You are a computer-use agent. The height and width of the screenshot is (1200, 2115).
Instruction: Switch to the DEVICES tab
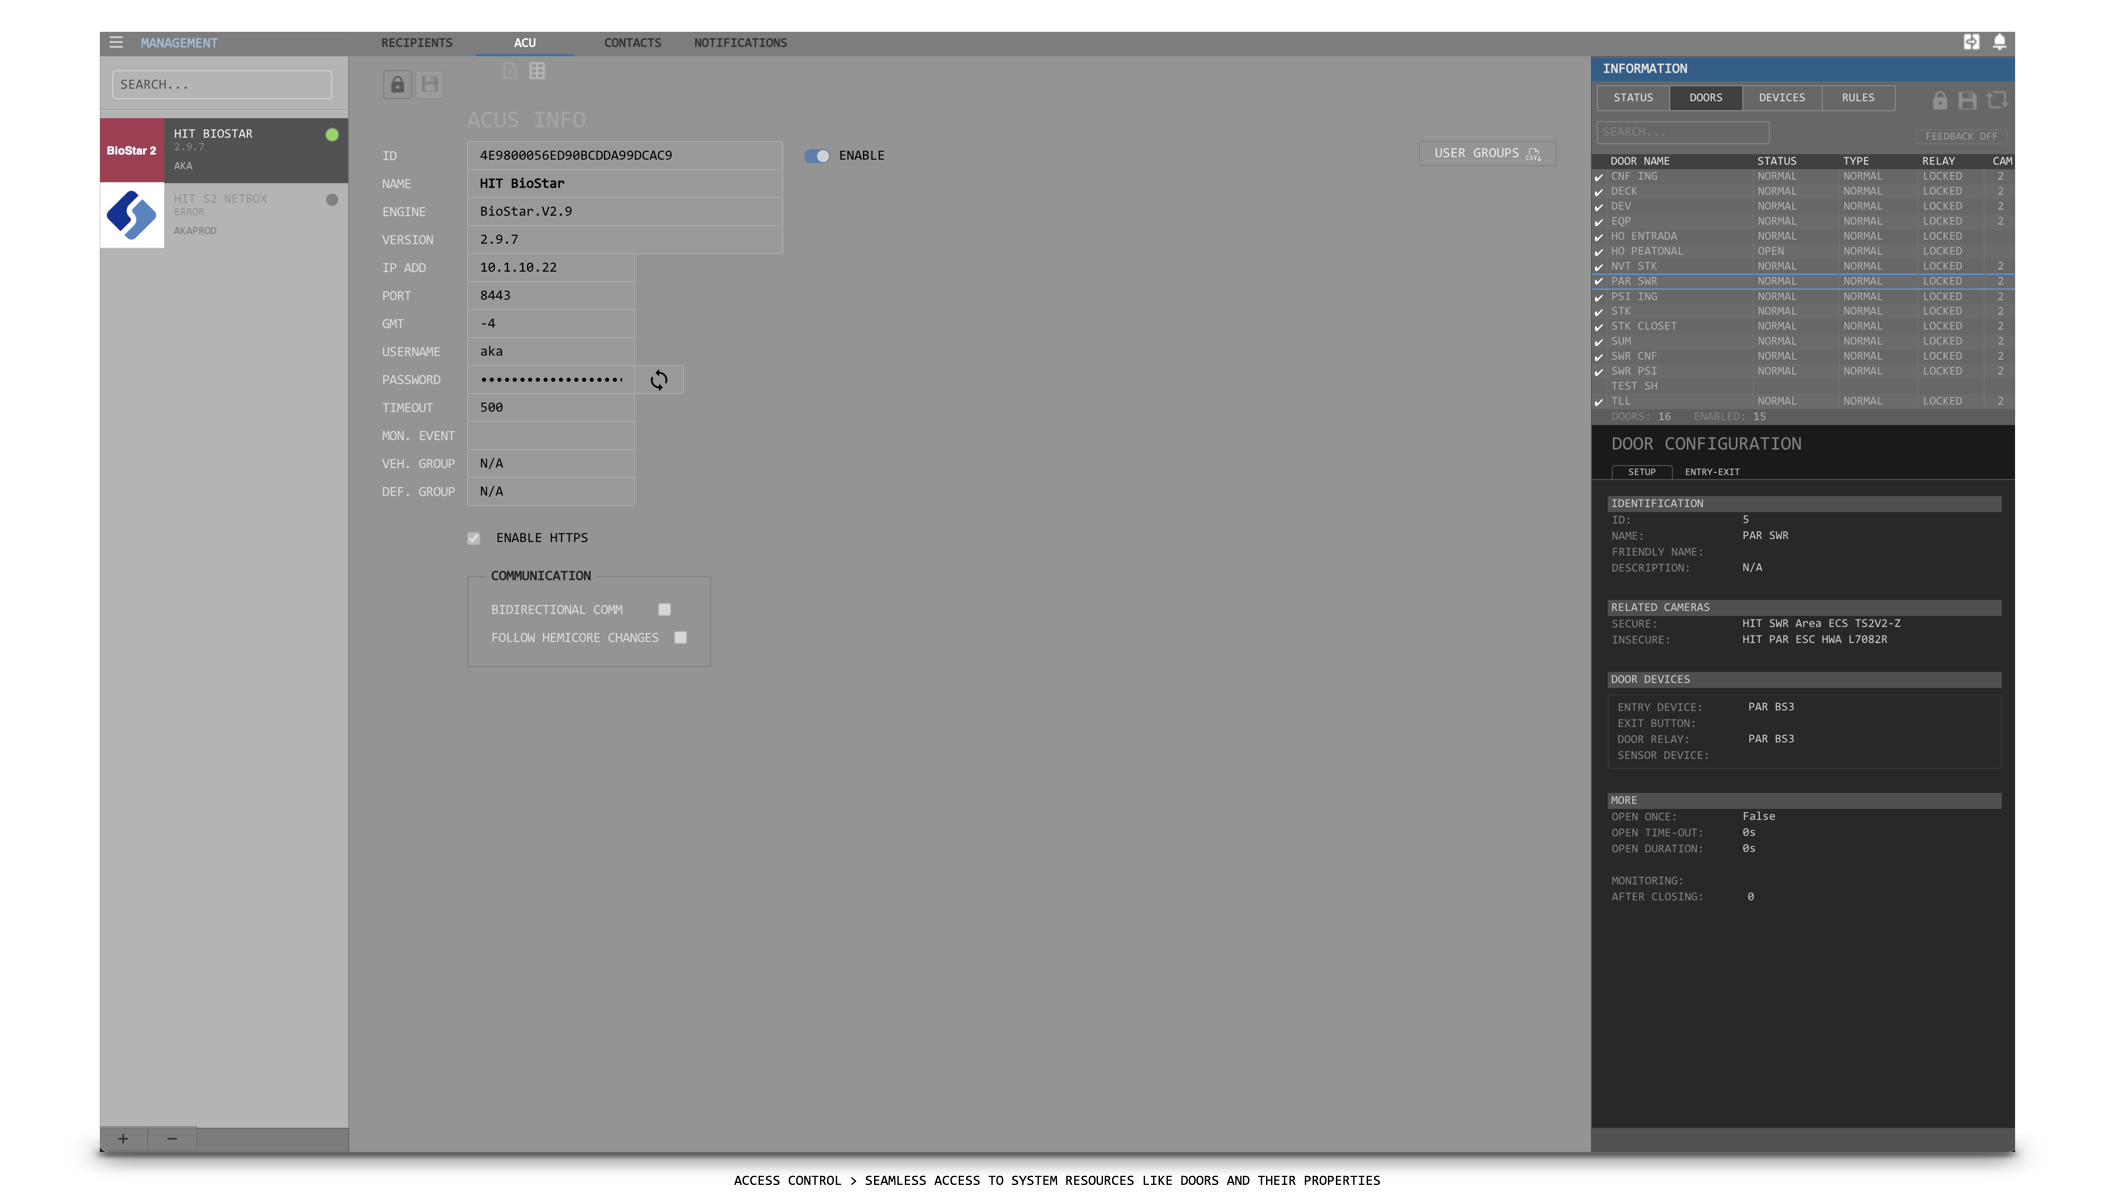(1781, 97)
